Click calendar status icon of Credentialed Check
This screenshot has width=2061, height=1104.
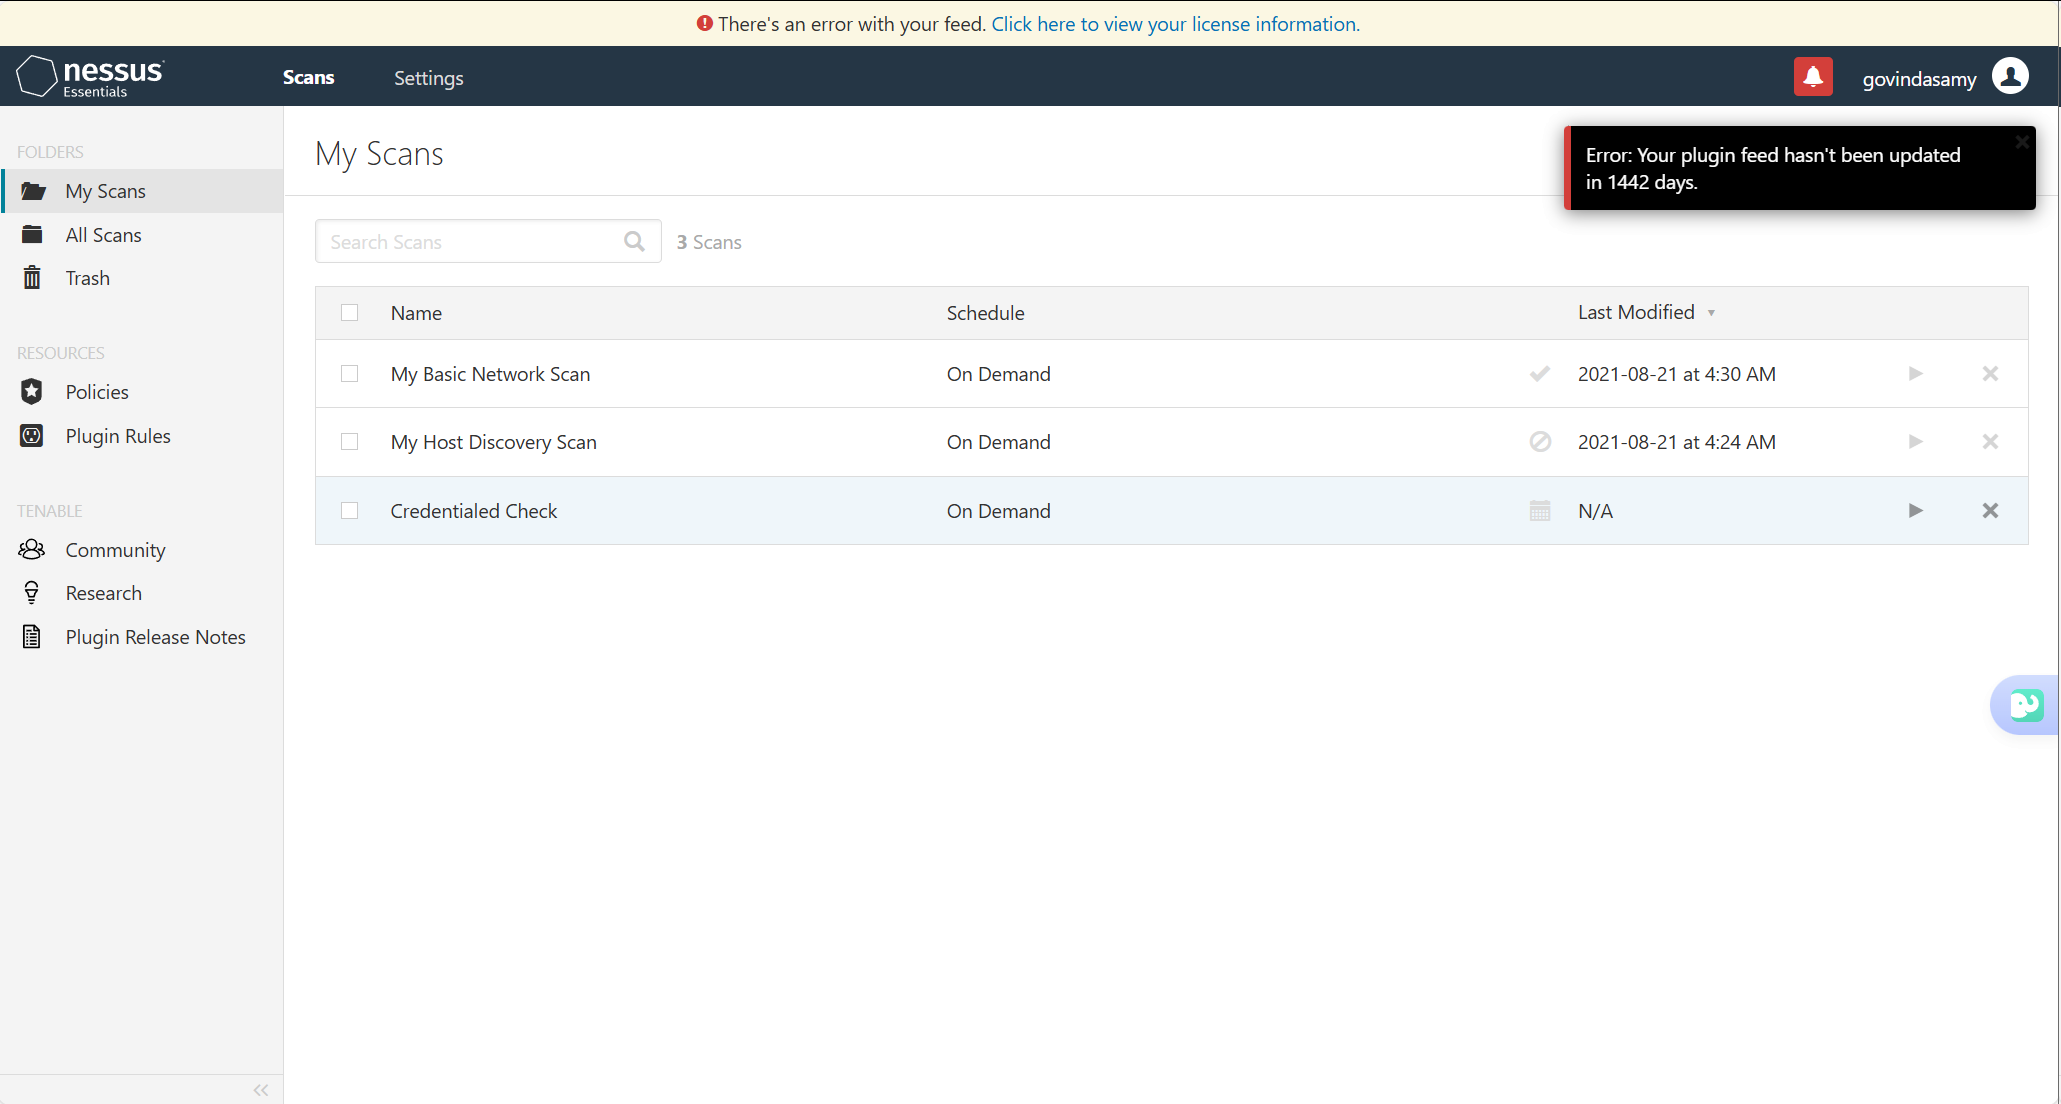click(1540, 511)
